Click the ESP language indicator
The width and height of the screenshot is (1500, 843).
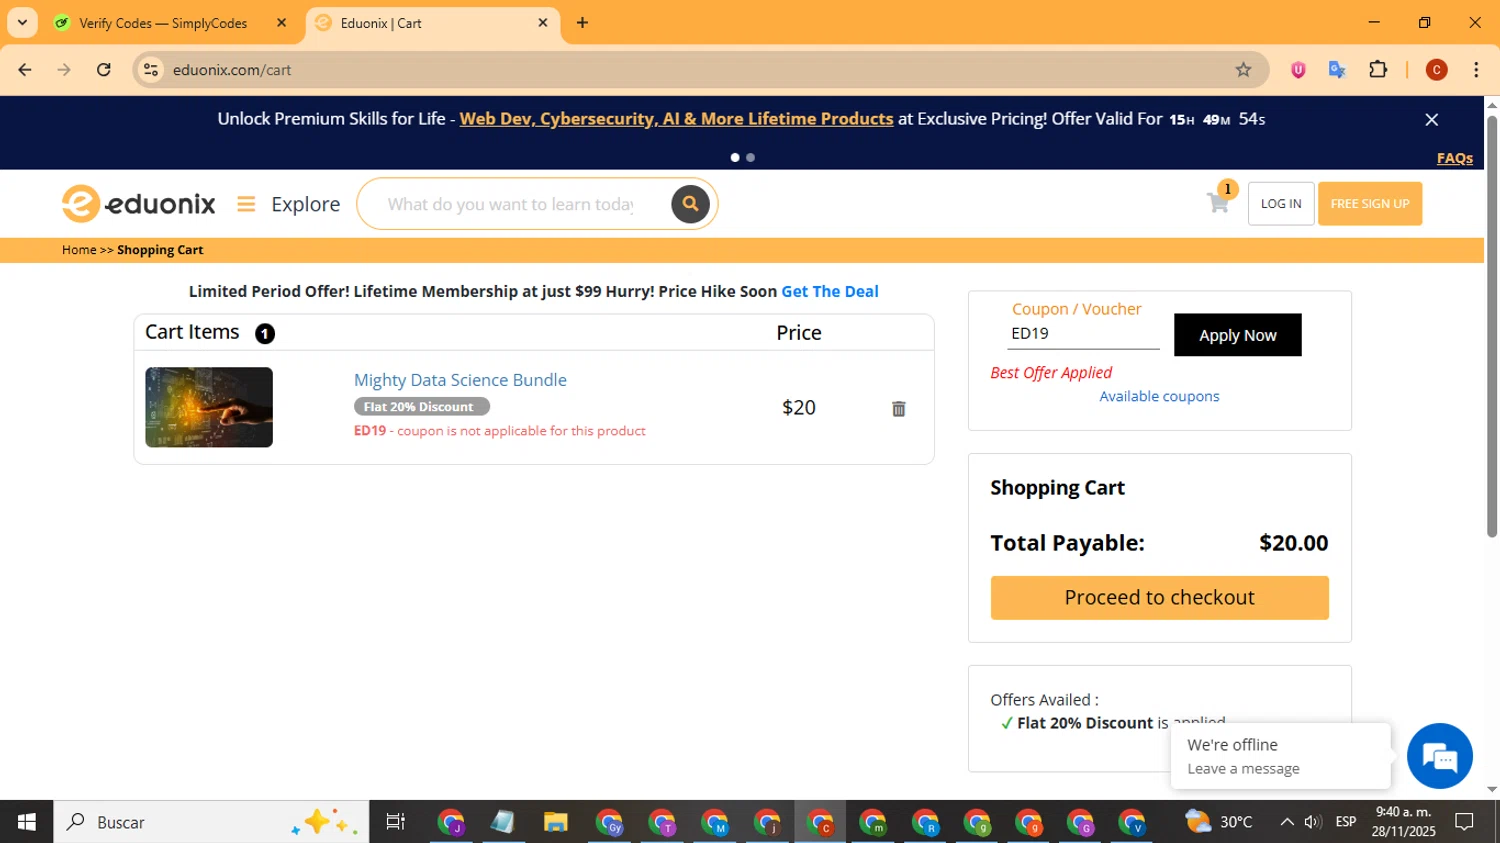coord(1346,822)
